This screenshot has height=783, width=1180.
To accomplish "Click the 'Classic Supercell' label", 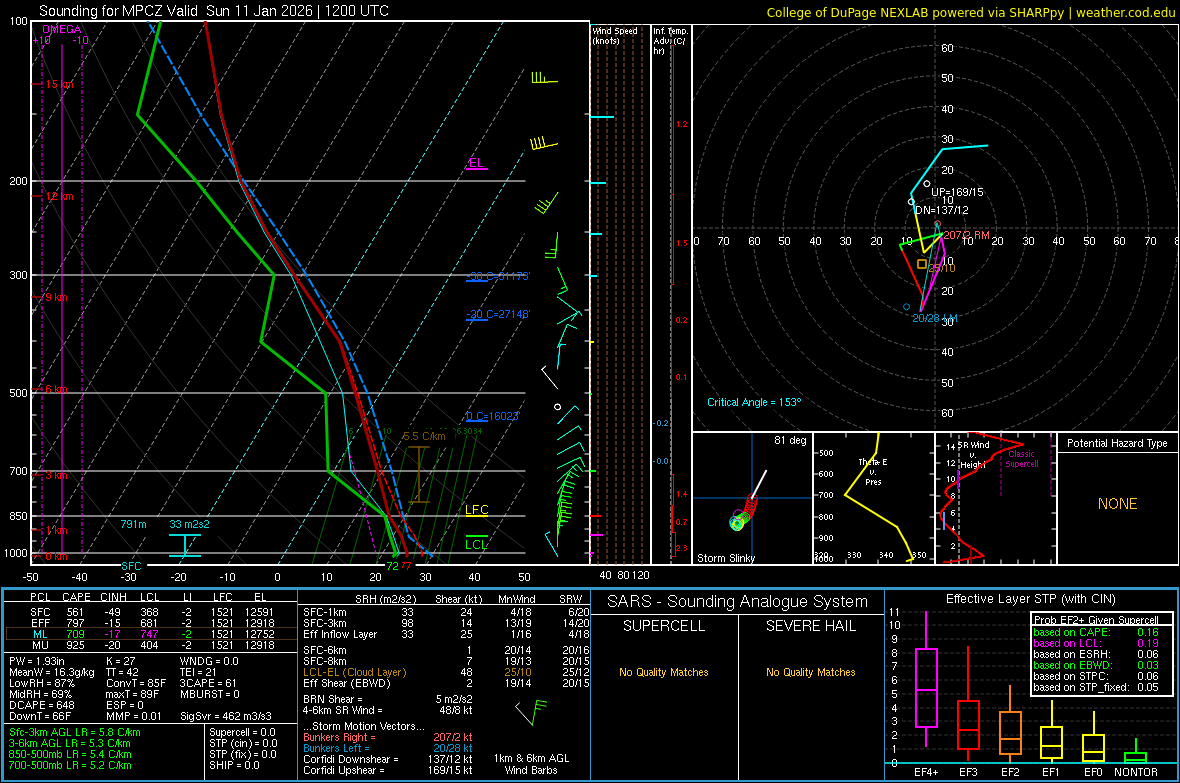I will pyautogui.click(x=1022, y=459).
